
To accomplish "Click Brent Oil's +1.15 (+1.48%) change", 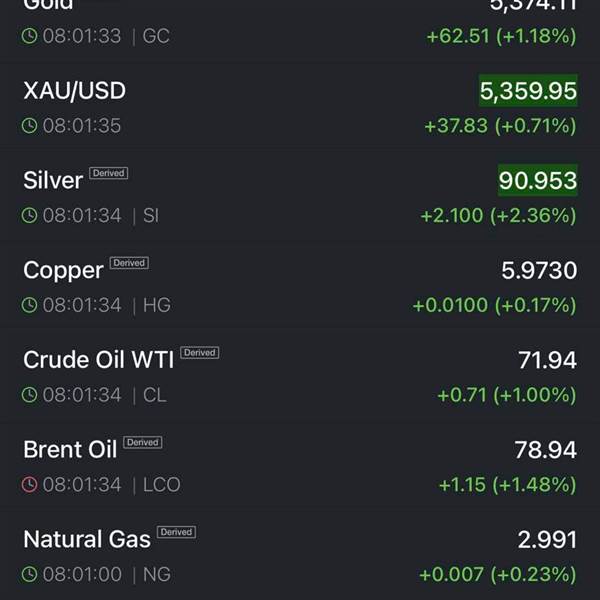I will [x=507, y=485].
